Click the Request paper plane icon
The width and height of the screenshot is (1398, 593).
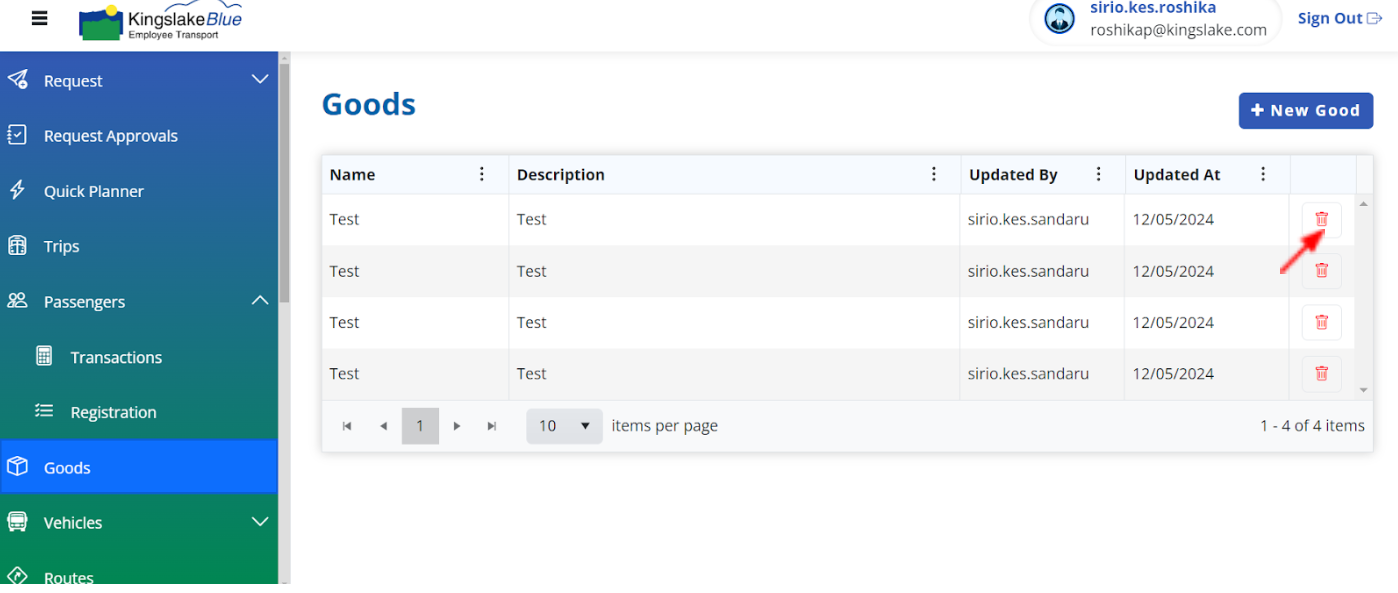point(17,80)
